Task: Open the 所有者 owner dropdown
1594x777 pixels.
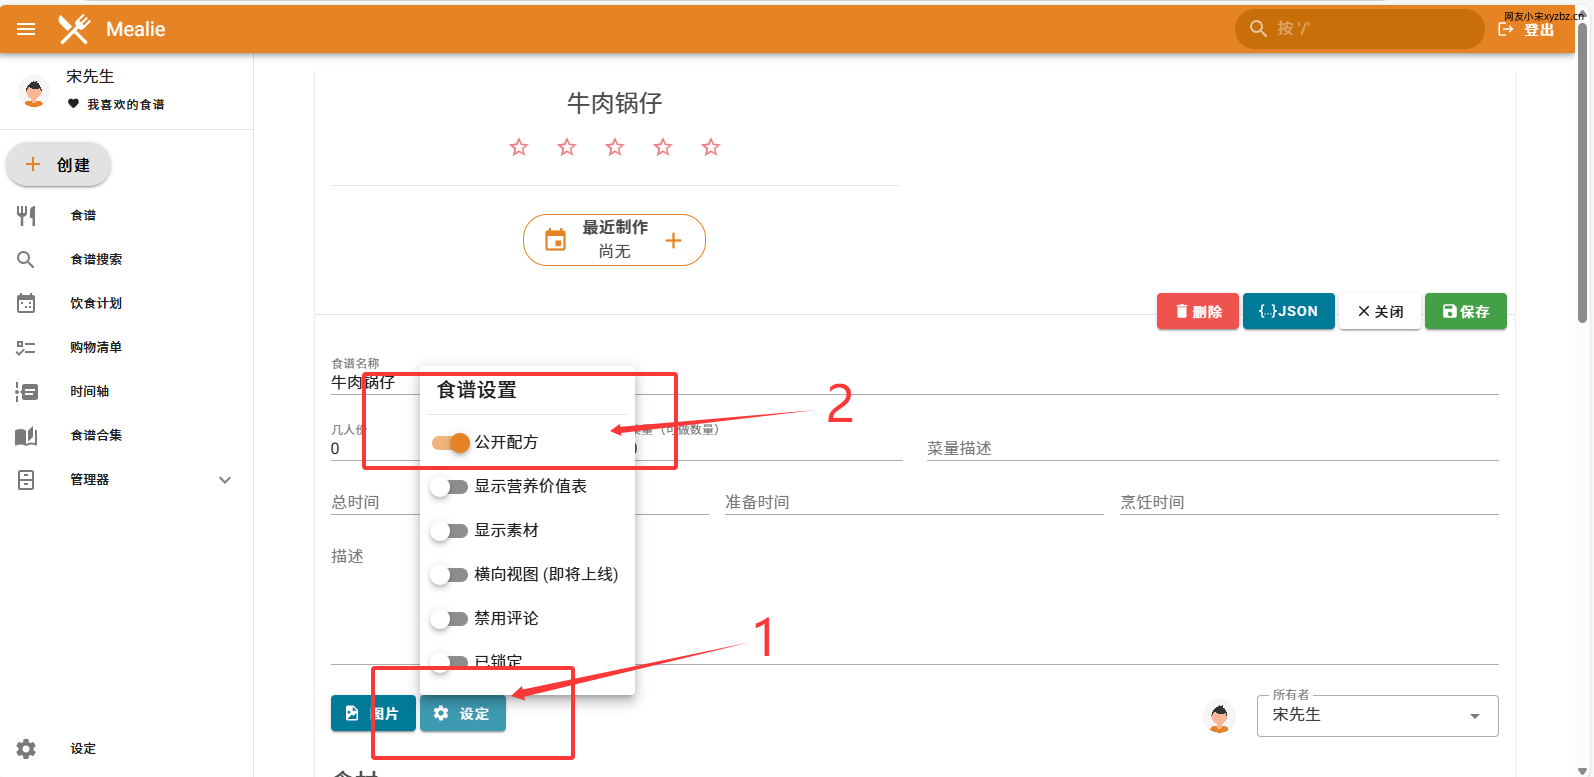Action: (x=1377, y=716)
